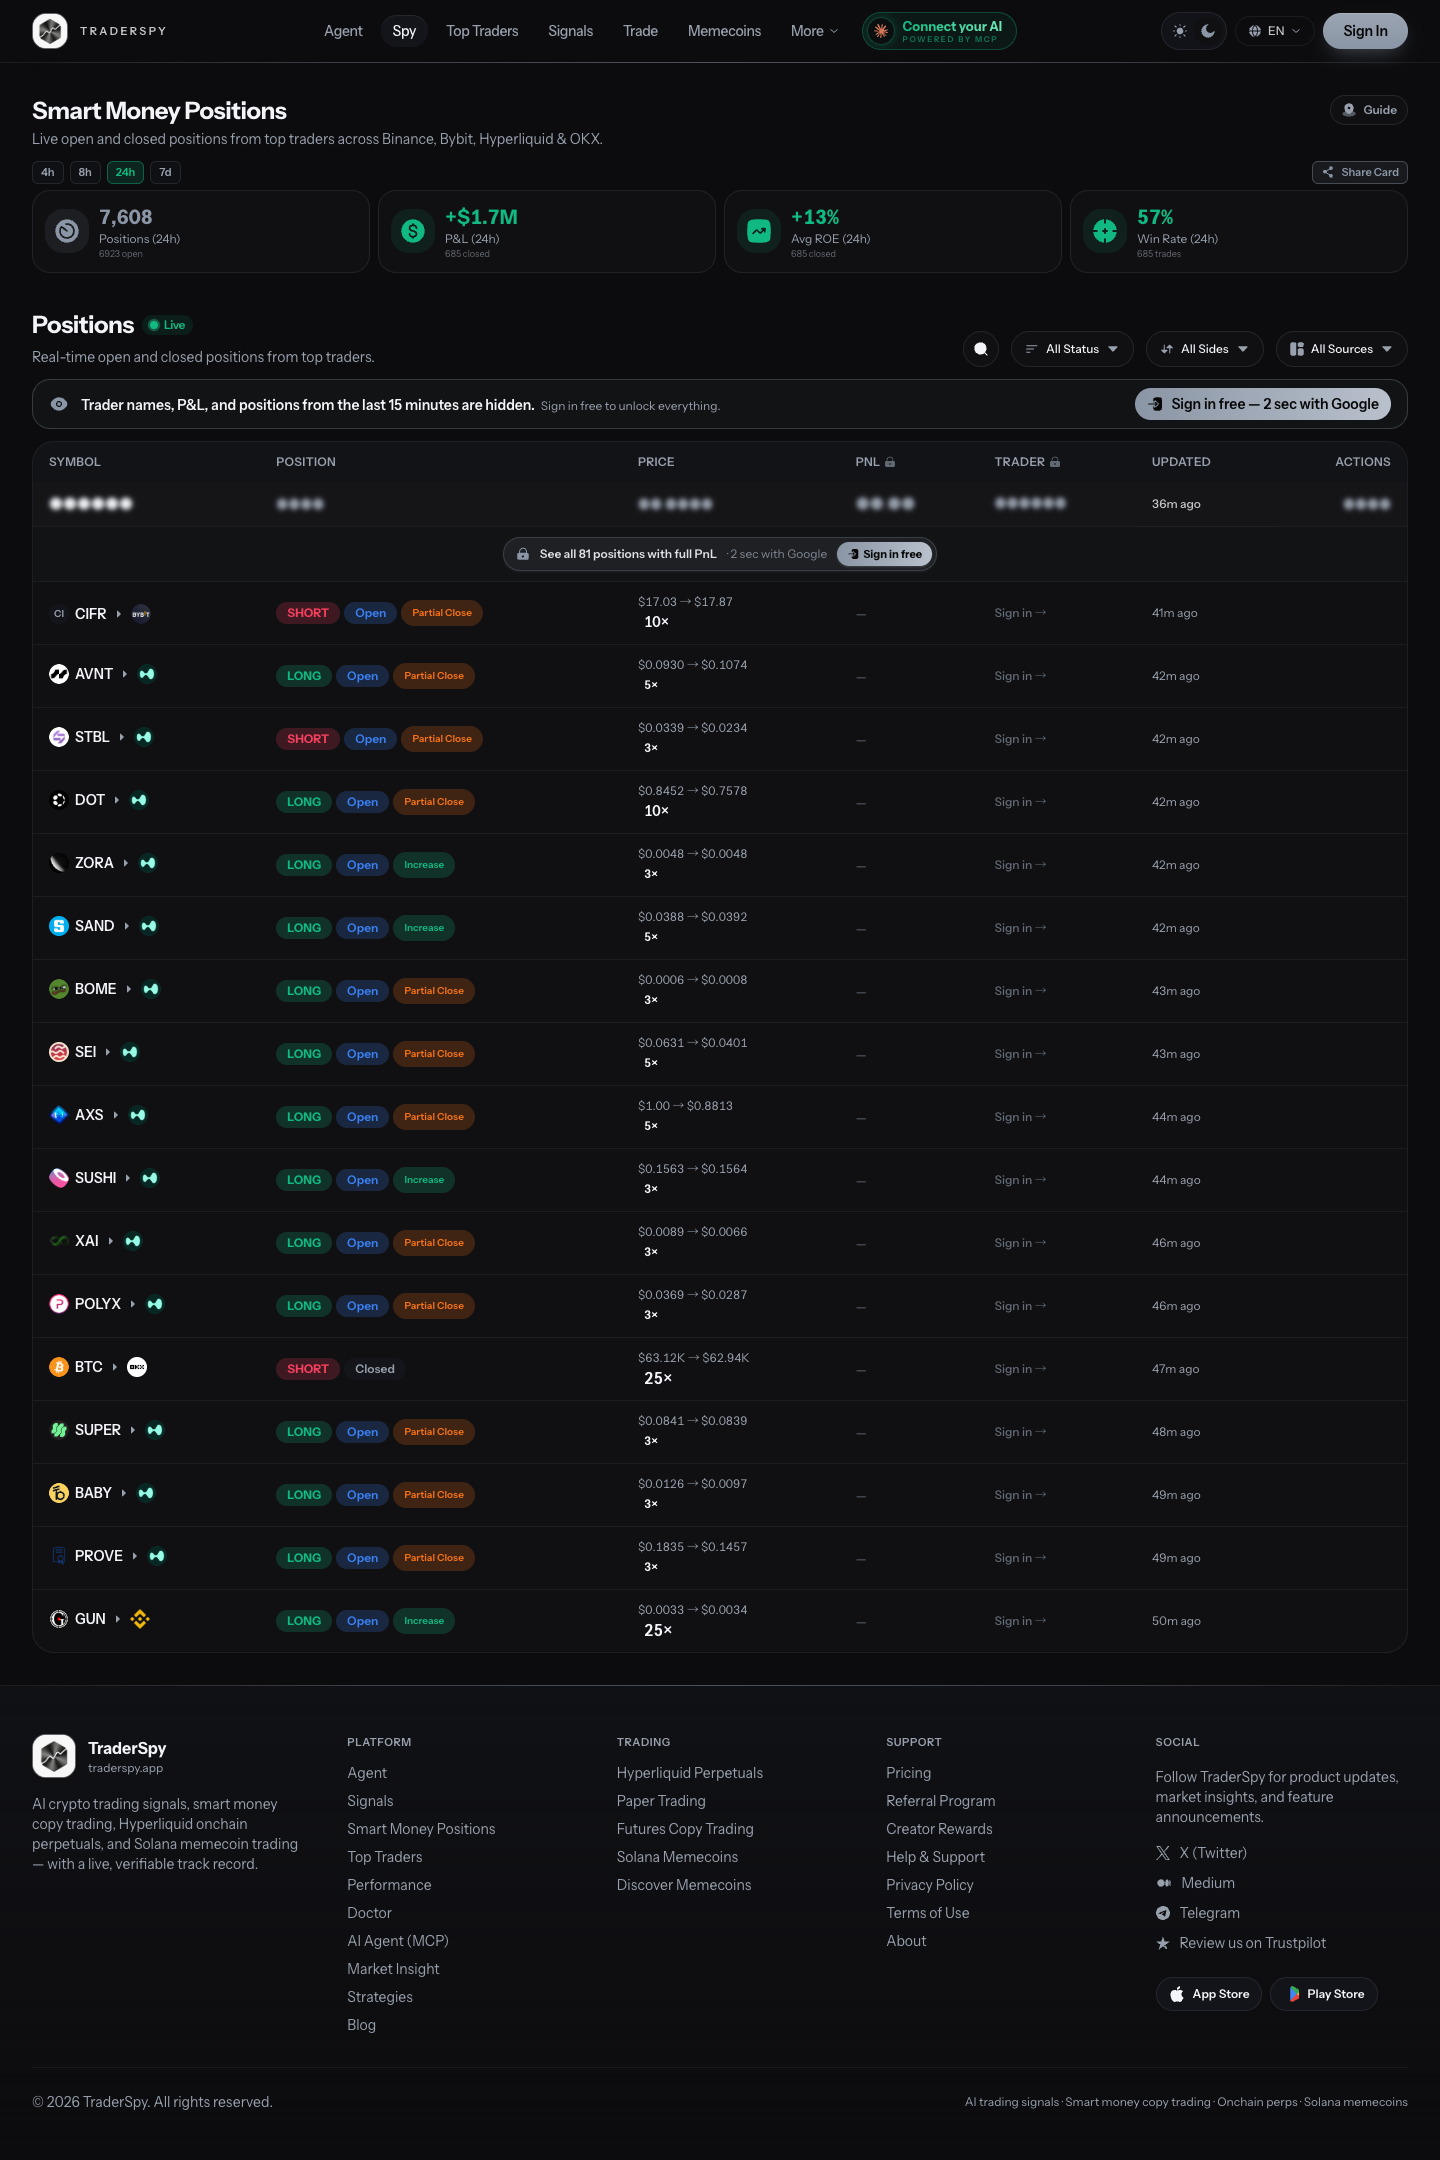Click the BTC coin icon

59,1367
